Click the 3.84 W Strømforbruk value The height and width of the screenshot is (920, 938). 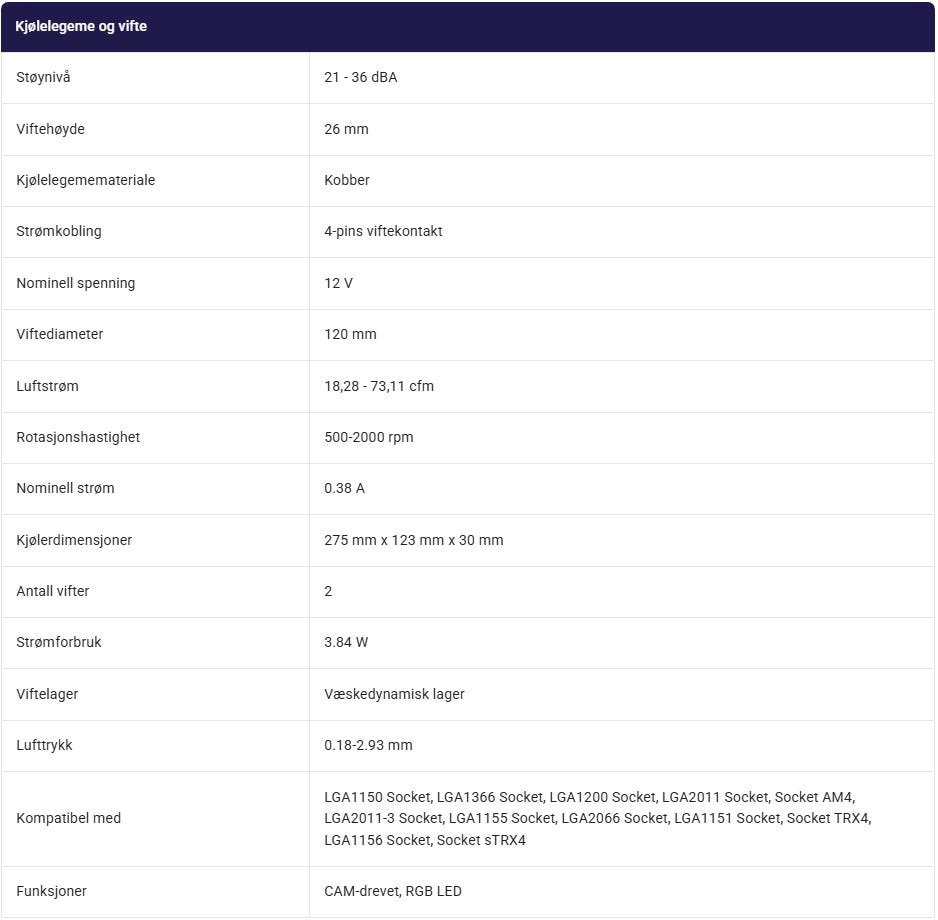(346, 642)
